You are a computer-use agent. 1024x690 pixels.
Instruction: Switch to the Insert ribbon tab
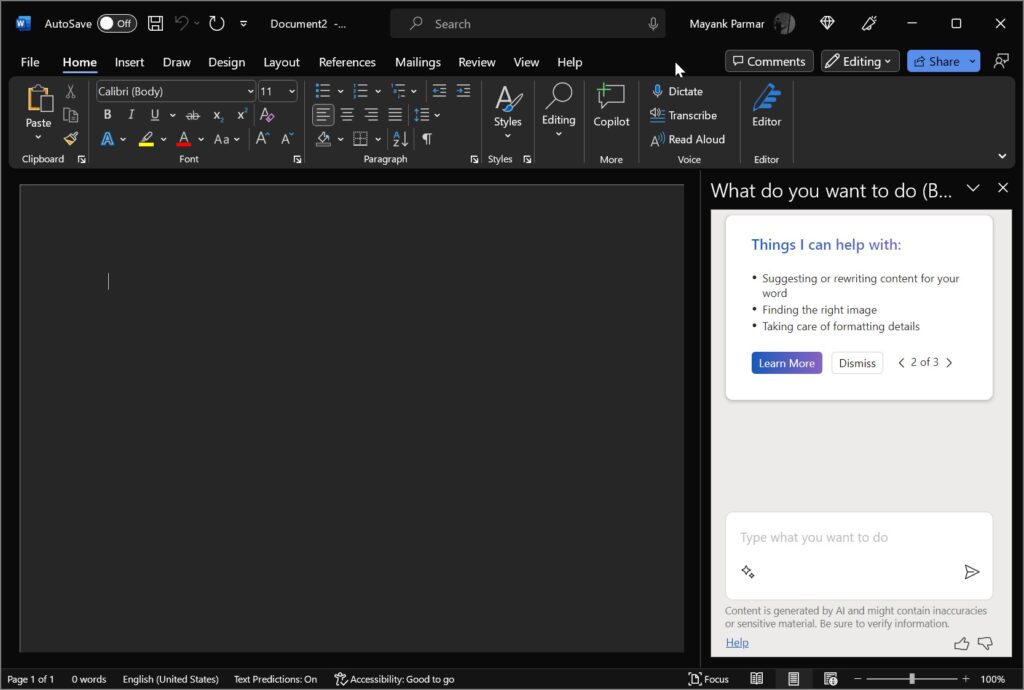[129, 62]
